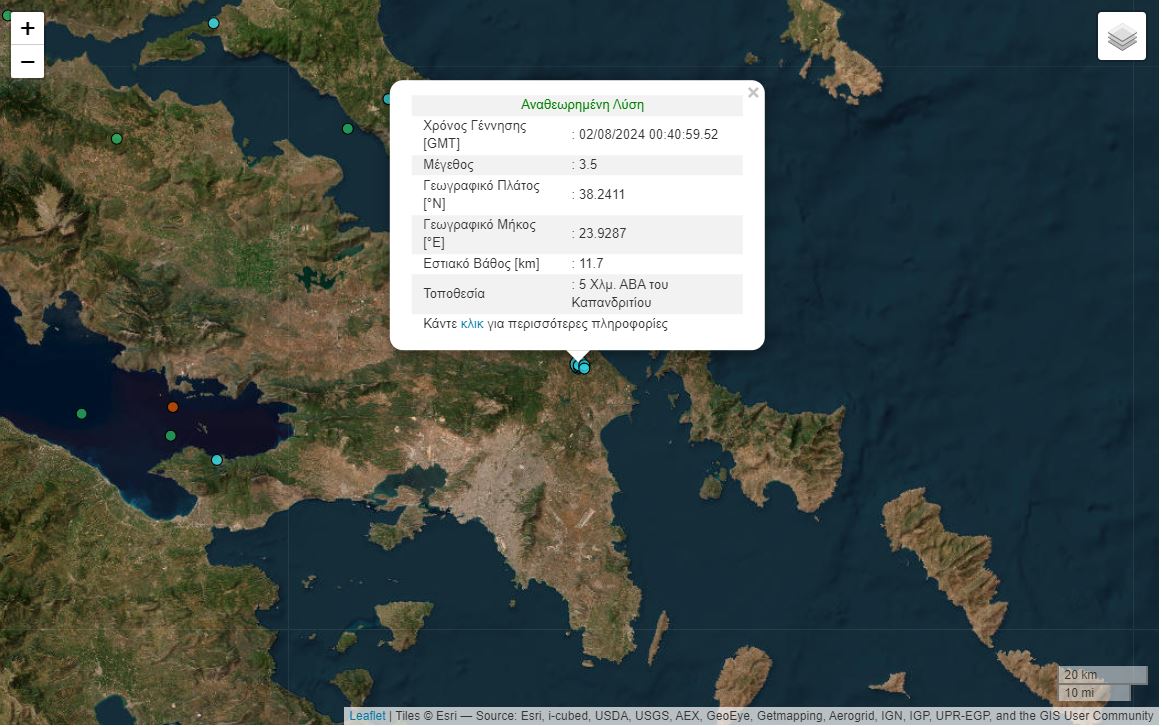Screen dimensions: 1162x727
Task: Select the green marker inland below zoom buttons
Action: (117, 139)
